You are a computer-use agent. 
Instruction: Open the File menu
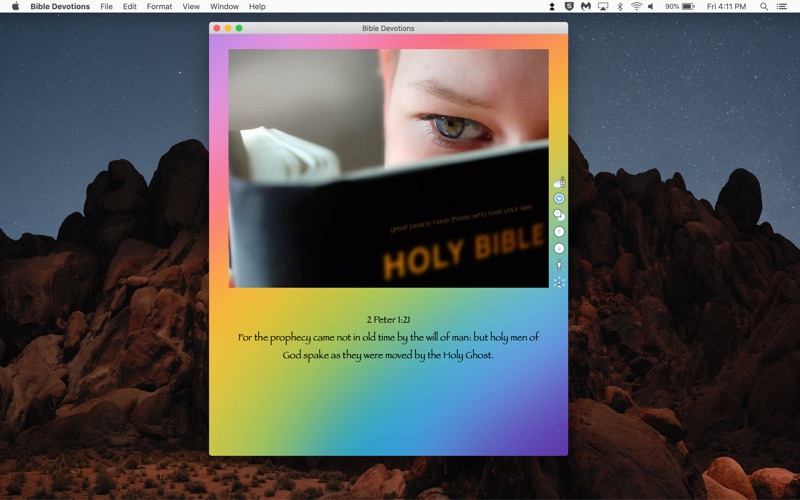click(106, 6)
